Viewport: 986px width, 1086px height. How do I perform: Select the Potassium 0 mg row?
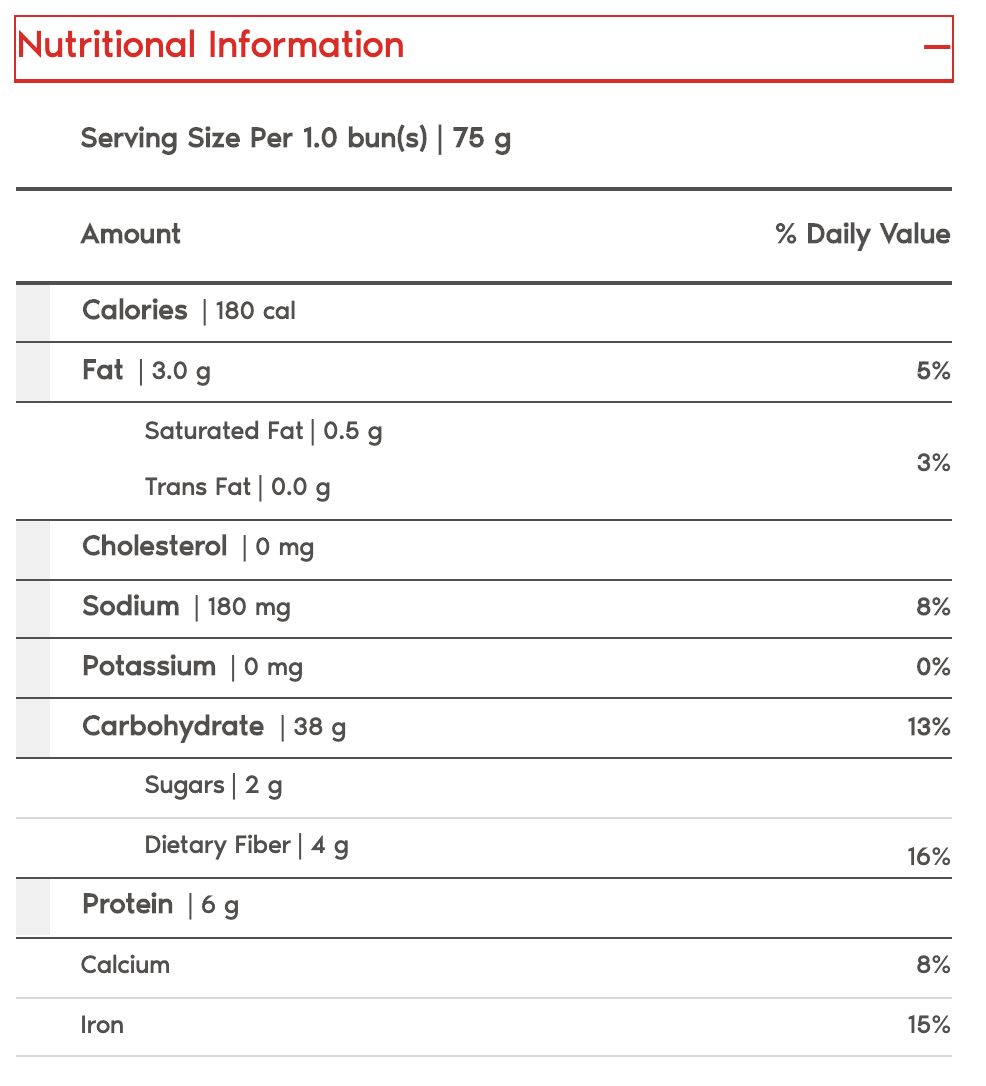(192, 667)
